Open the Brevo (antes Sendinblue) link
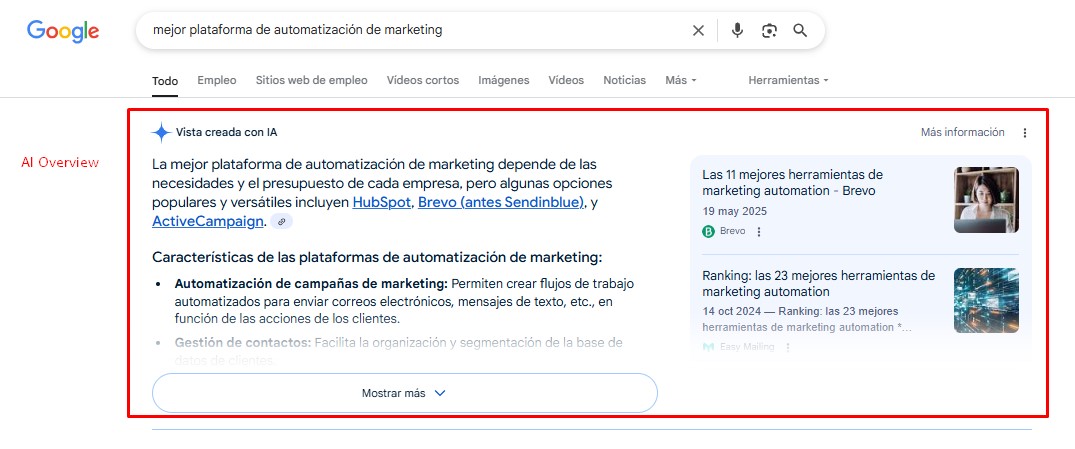The image size is (1075, 449). 501,203
